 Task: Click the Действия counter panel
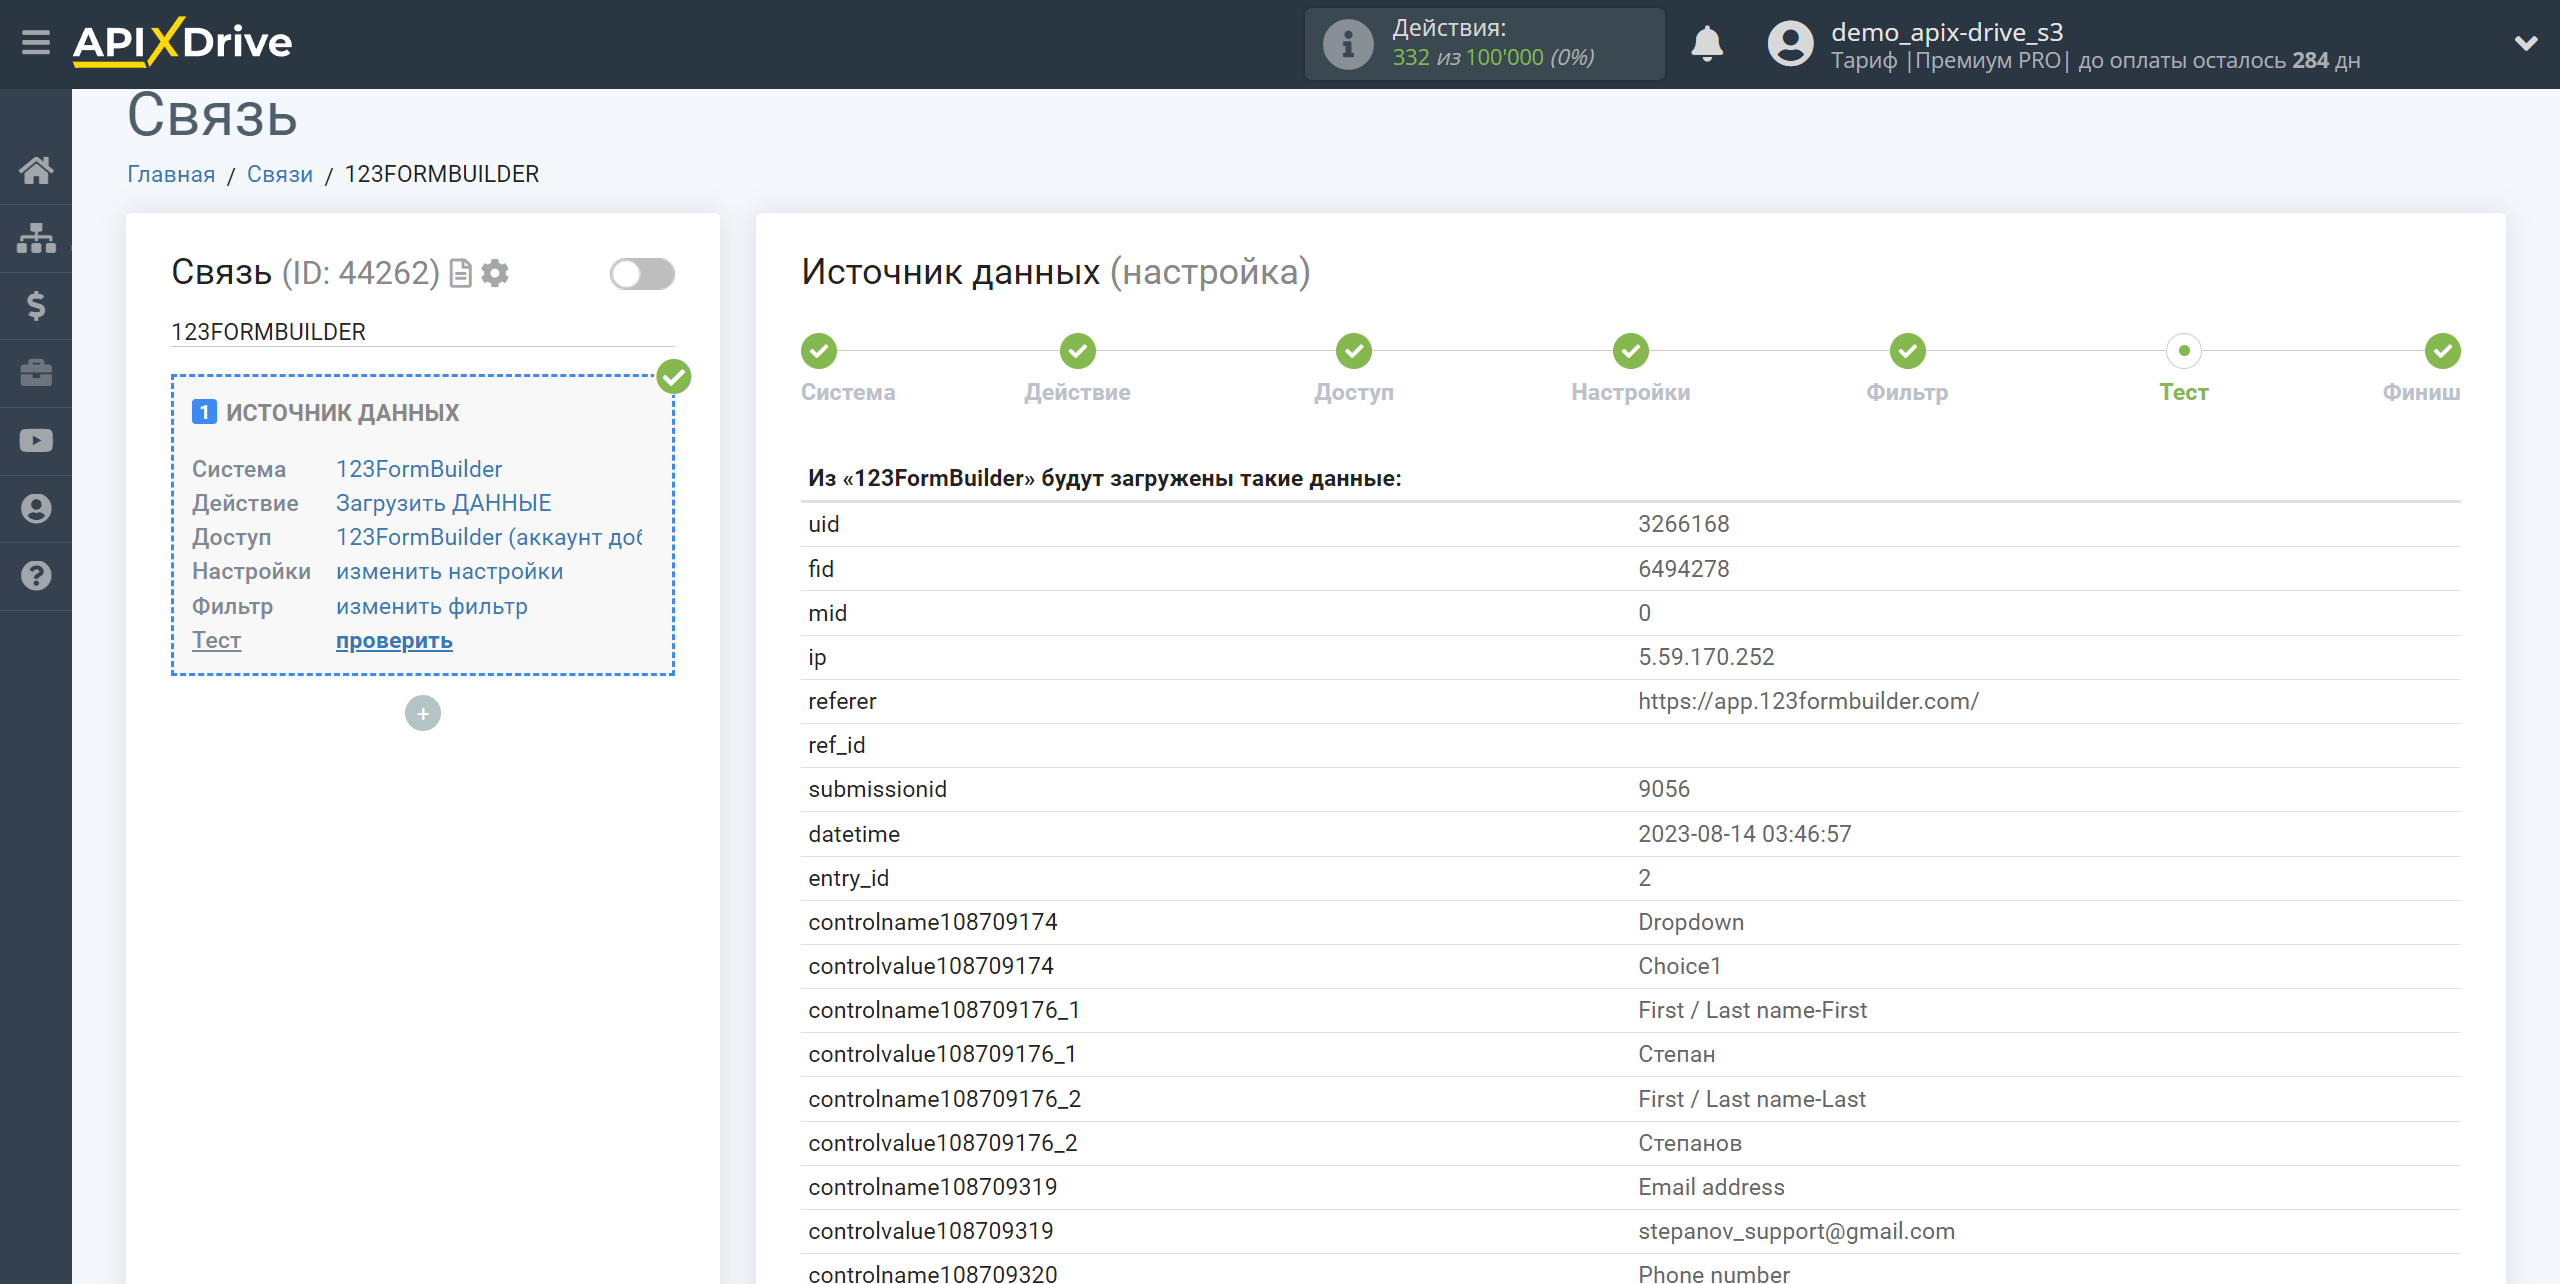(x=1484, y=44)
